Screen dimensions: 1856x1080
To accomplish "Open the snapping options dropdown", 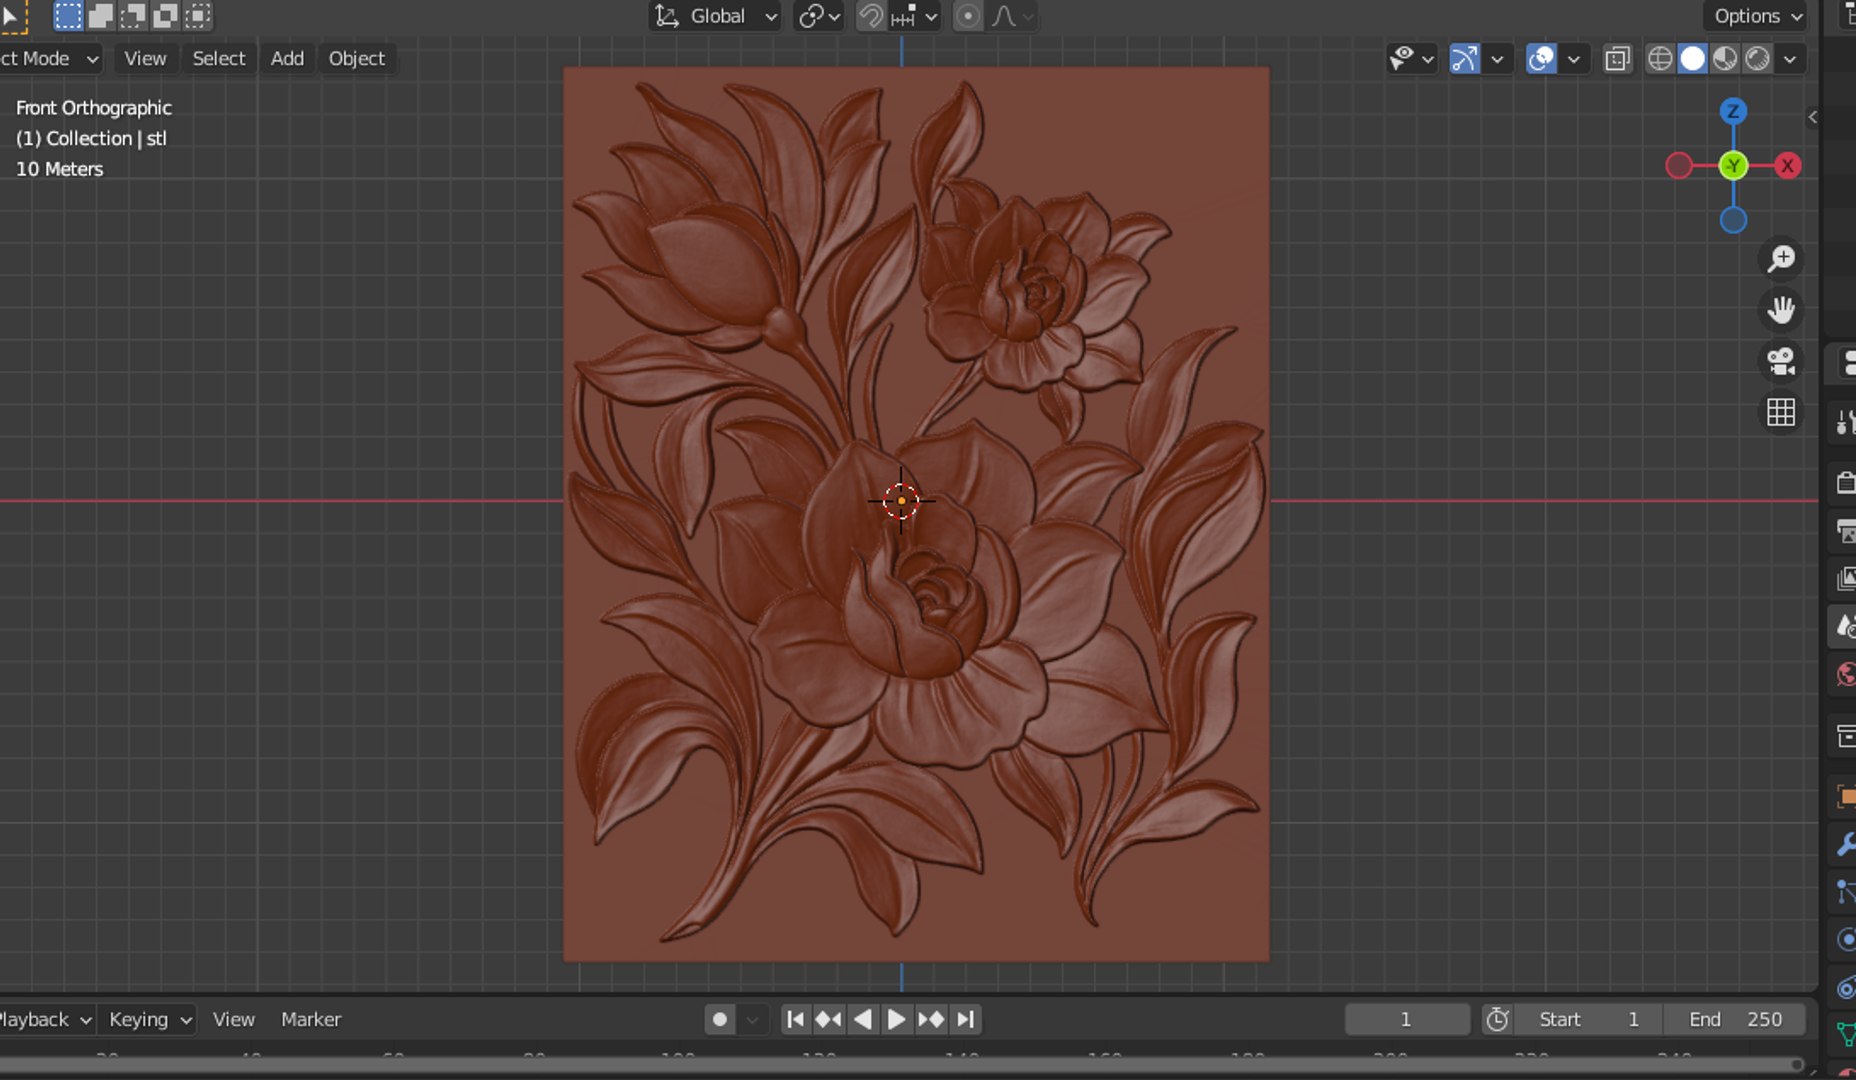I will click(x=914, y=16).
